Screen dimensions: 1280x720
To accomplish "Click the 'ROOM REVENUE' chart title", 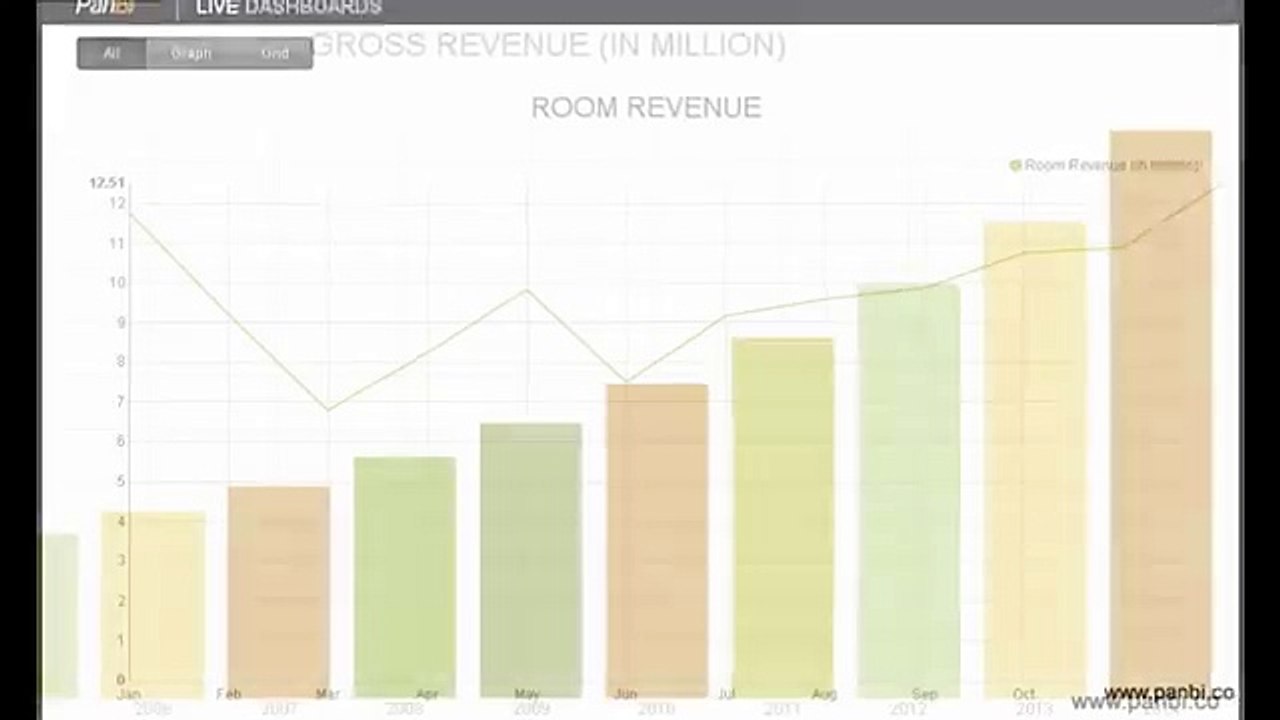I will coord(646,108).
